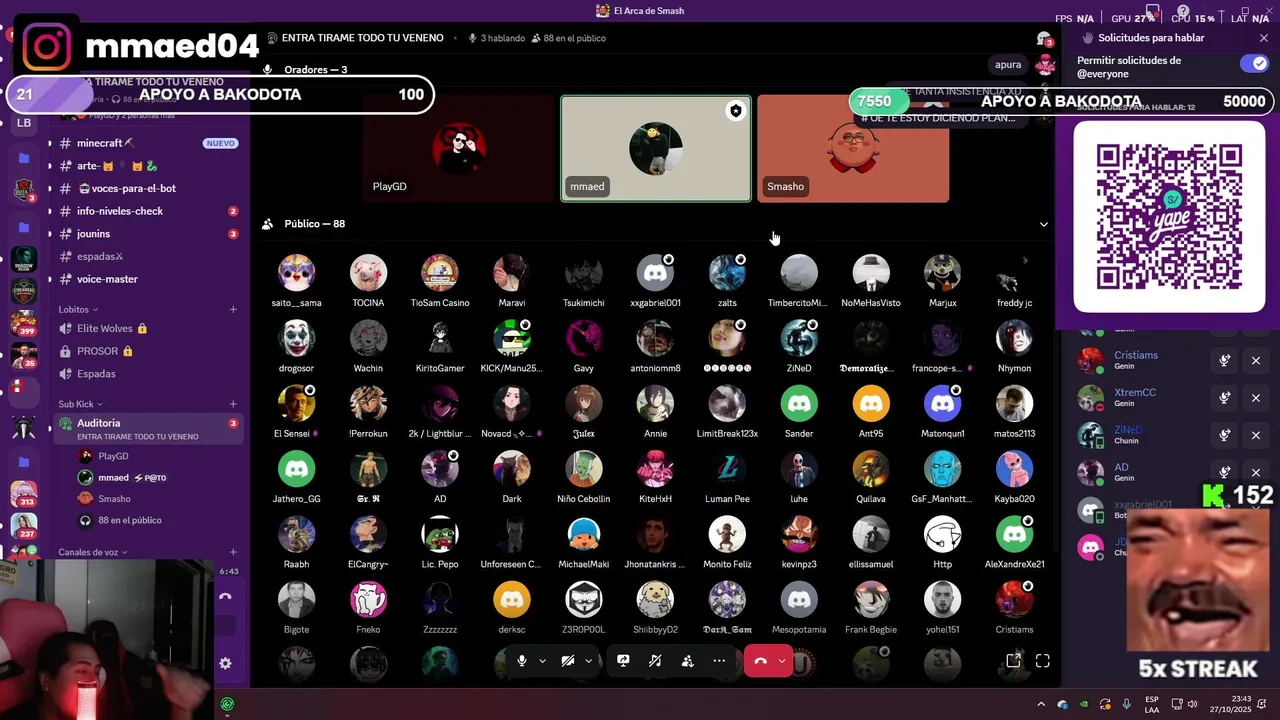The image size is (1280, 720).
Task: Mute the microphone in the call bar
Action: click(521, 661)
